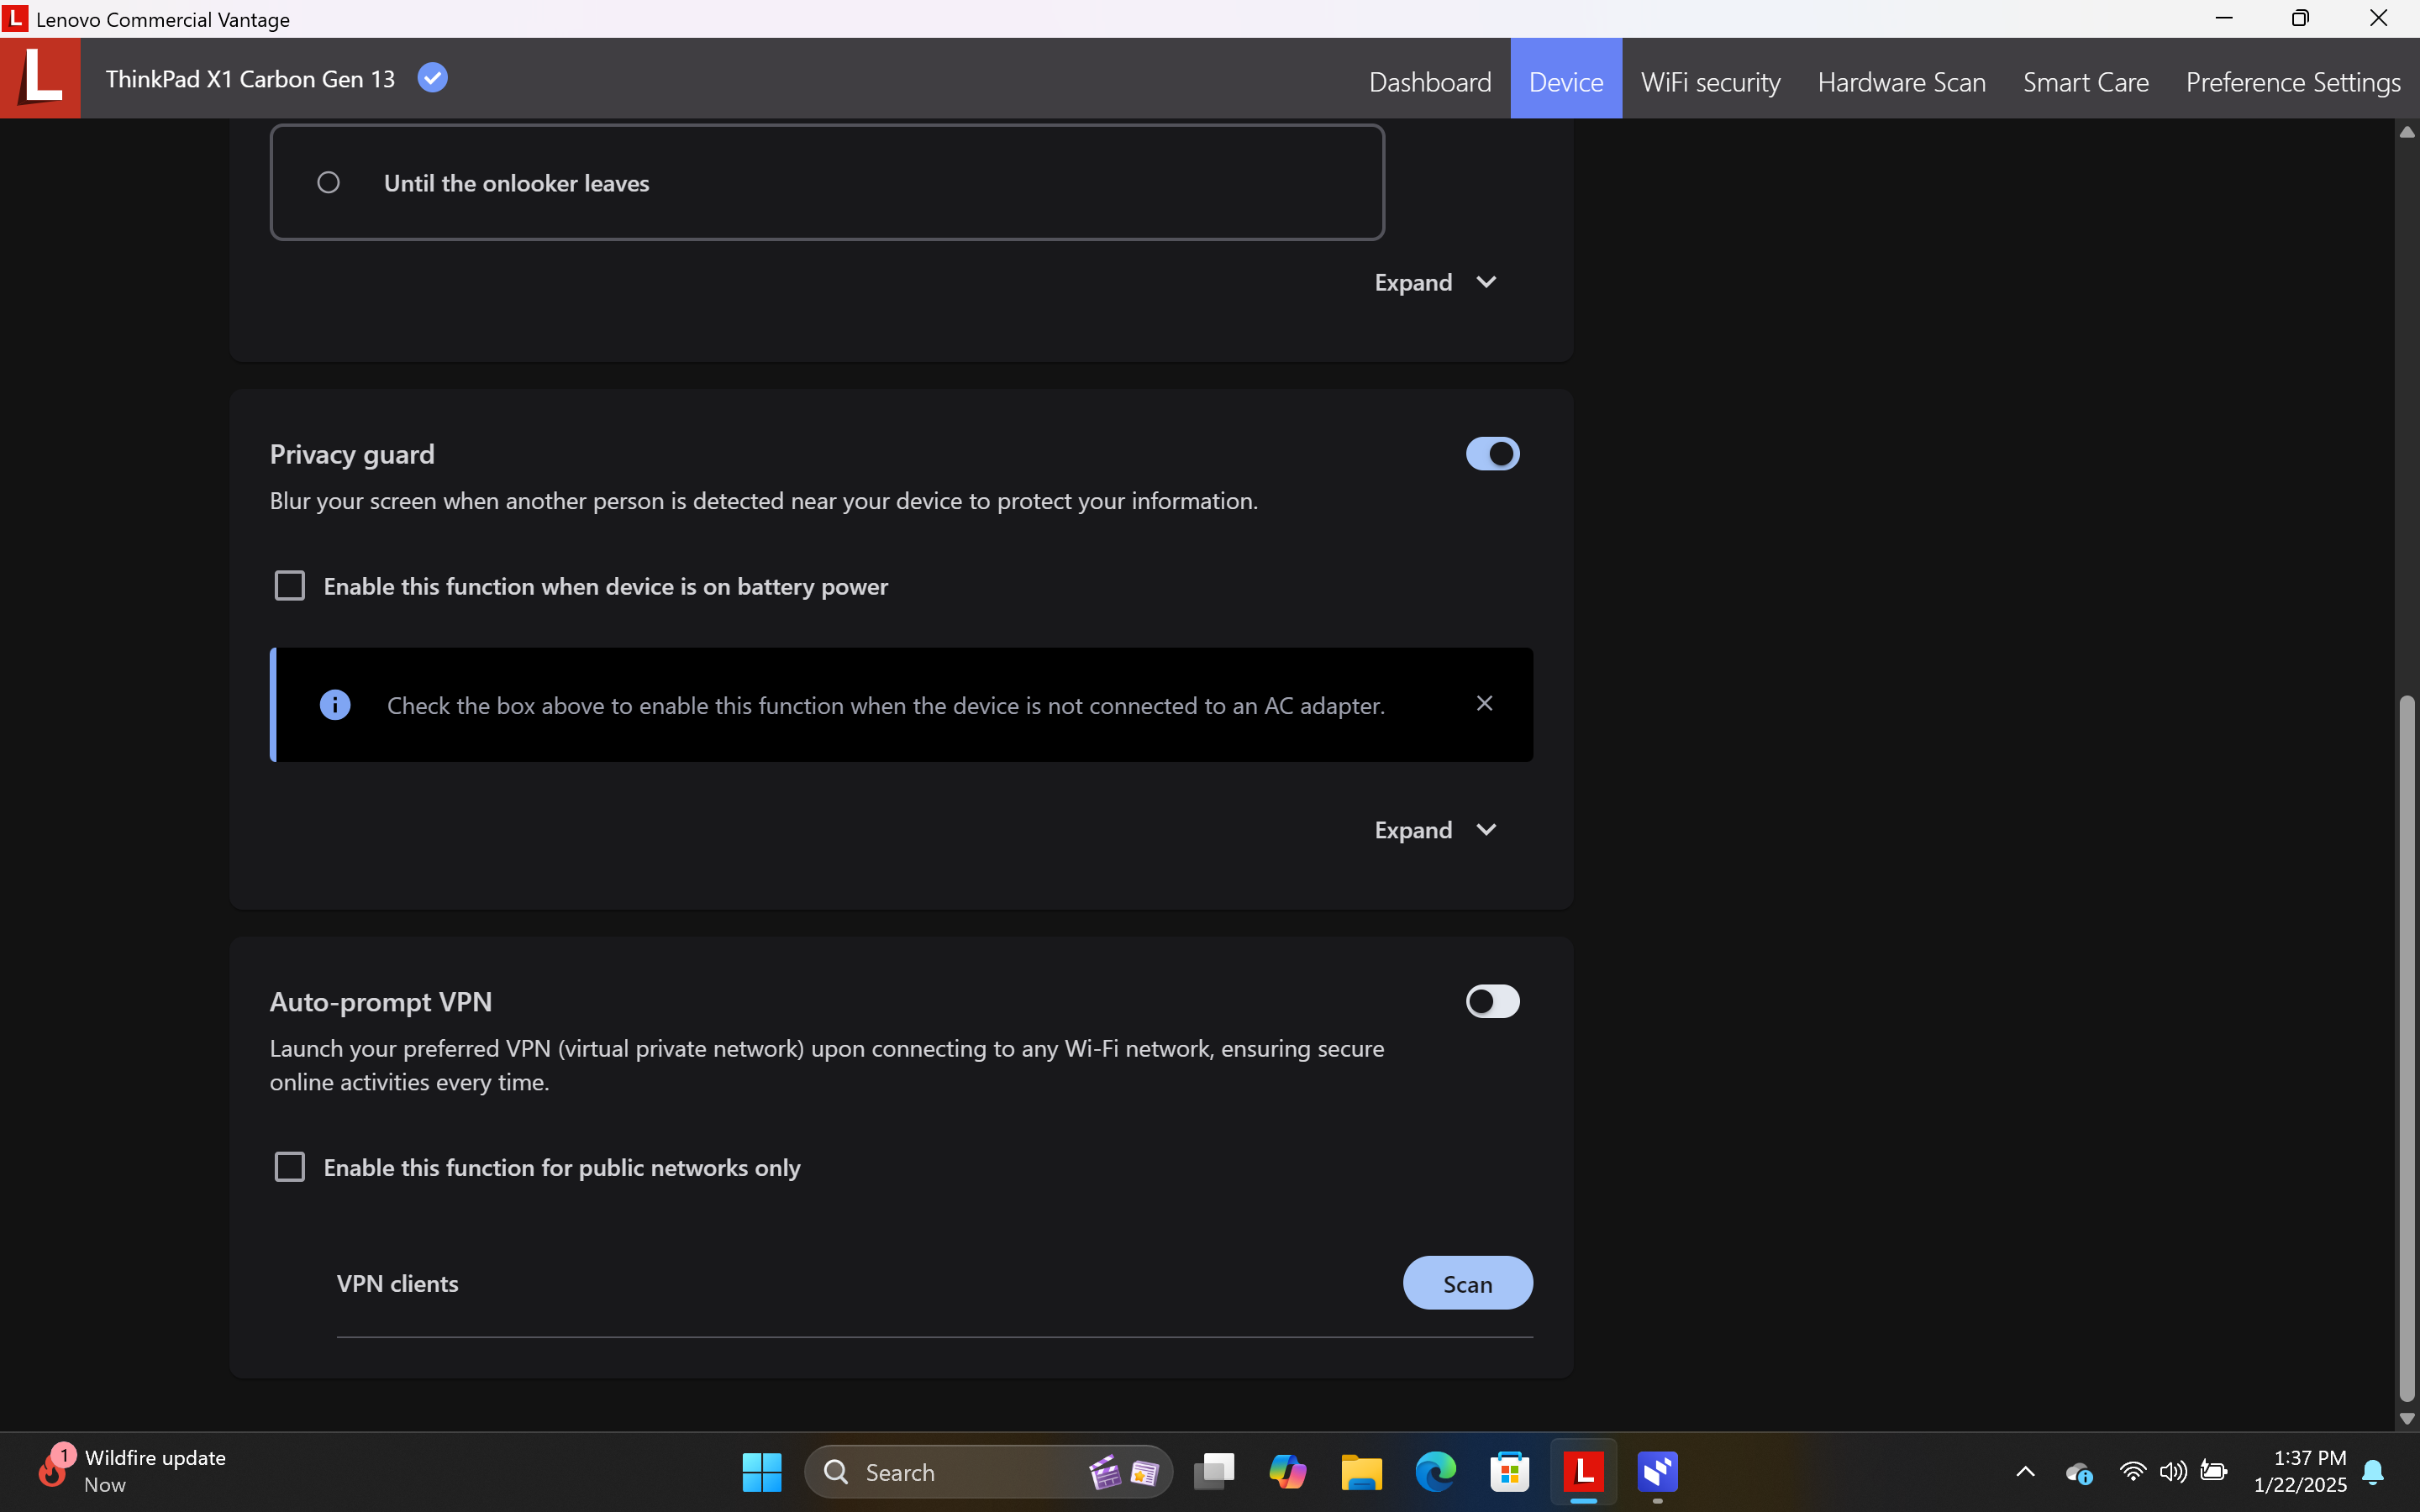Click the scrollbar down arrow
2420x1512 pixels.
[x=2407, y=1418]
